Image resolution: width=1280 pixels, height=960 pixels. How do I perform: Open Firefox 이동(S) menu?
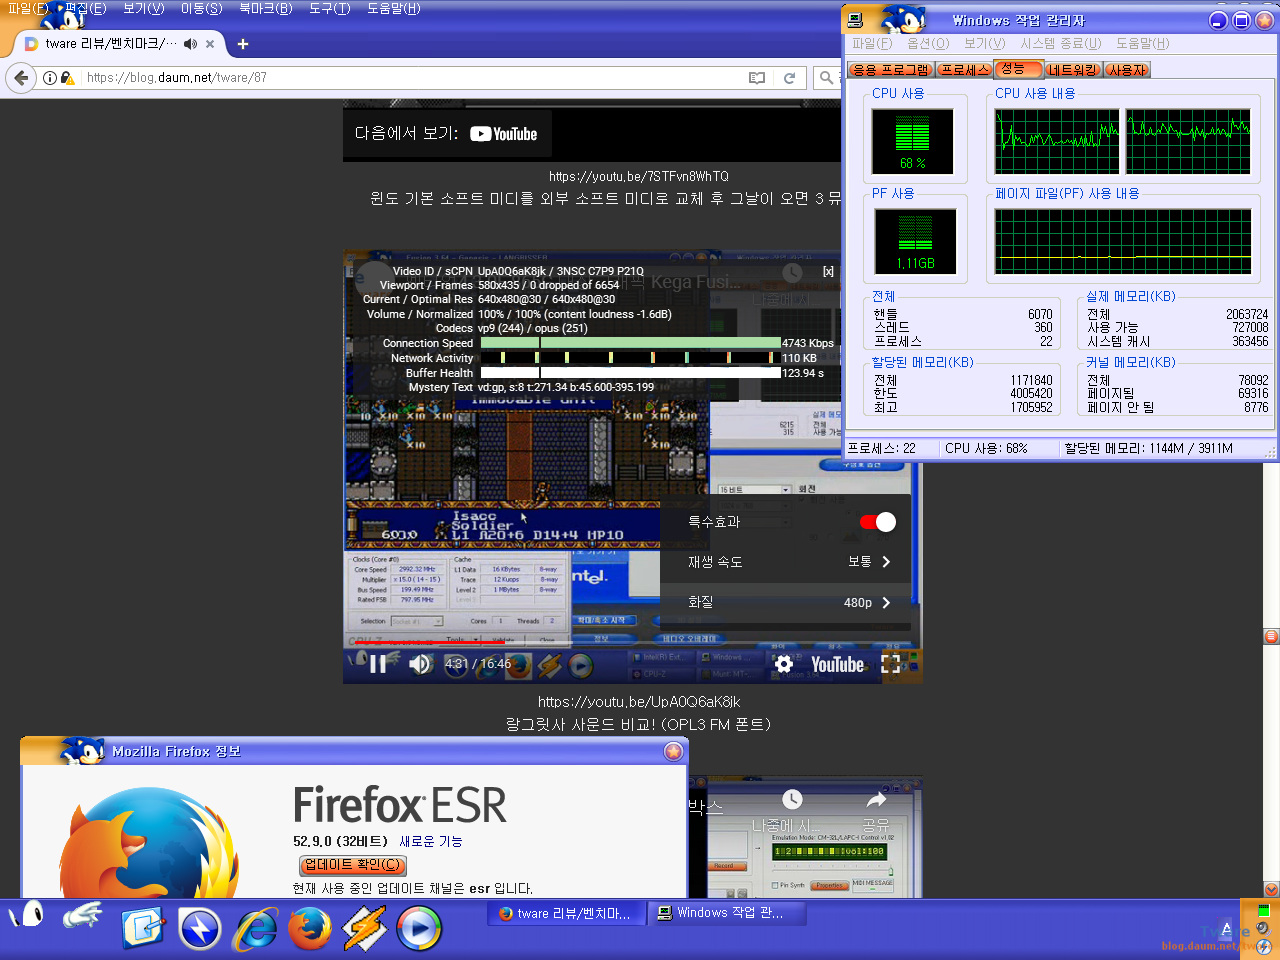[x=202, y=8]
